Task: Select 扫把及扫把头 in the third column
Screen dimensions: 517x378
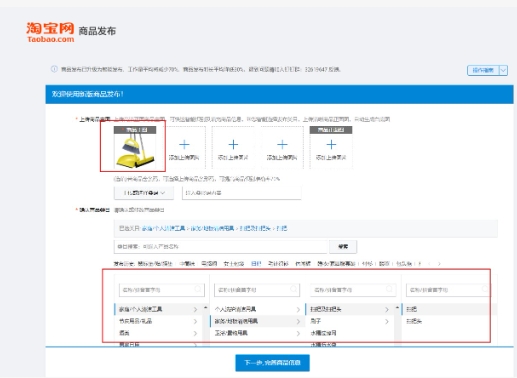Action: 349,309
